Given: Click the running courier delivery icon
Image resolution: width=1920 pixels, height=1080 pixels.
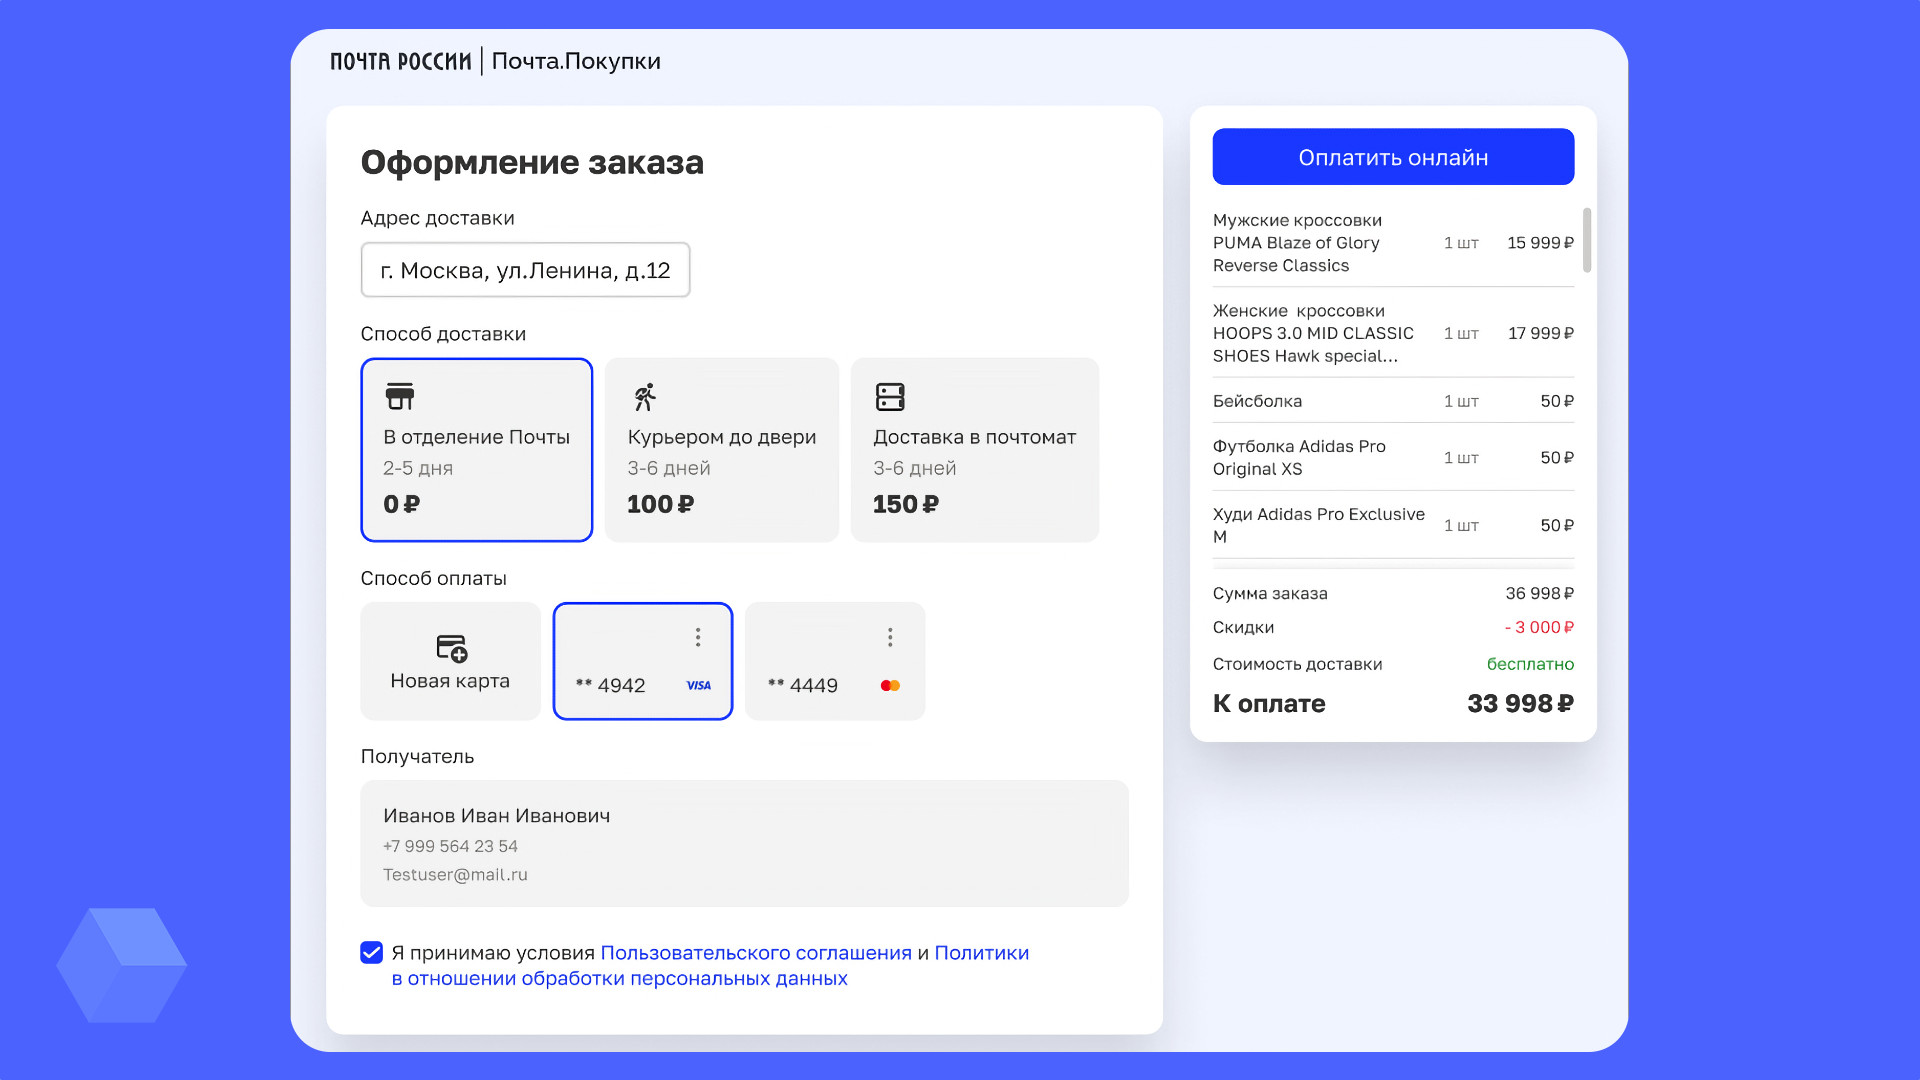Looking at the screenshot, I should pyautogui.click(x=645, y=397).
